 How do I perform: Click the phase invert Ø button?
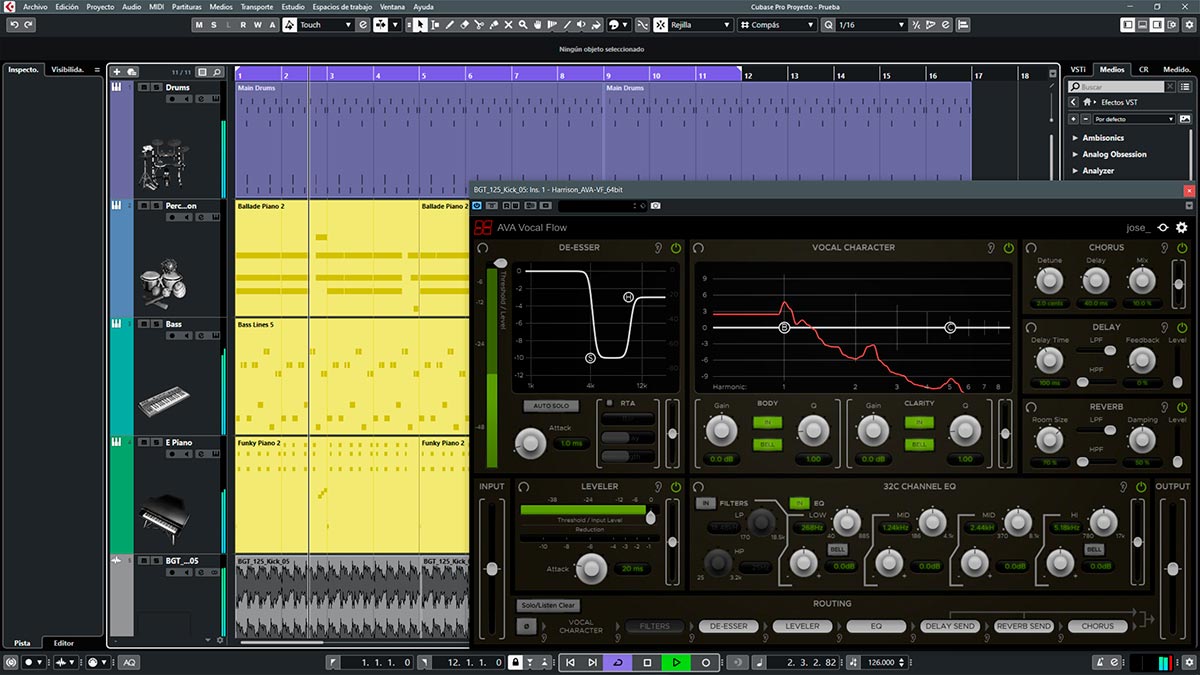(526, 626)
